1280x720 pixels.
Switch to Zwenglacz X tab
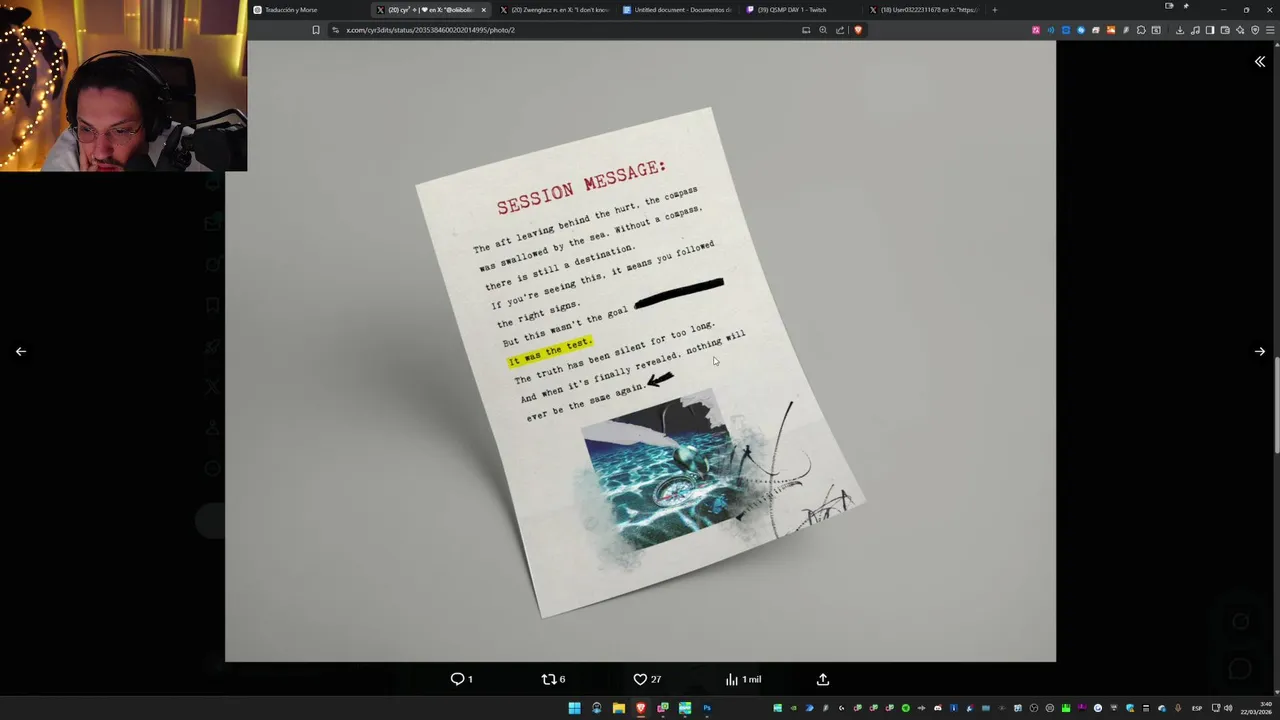tap(555, 10)
